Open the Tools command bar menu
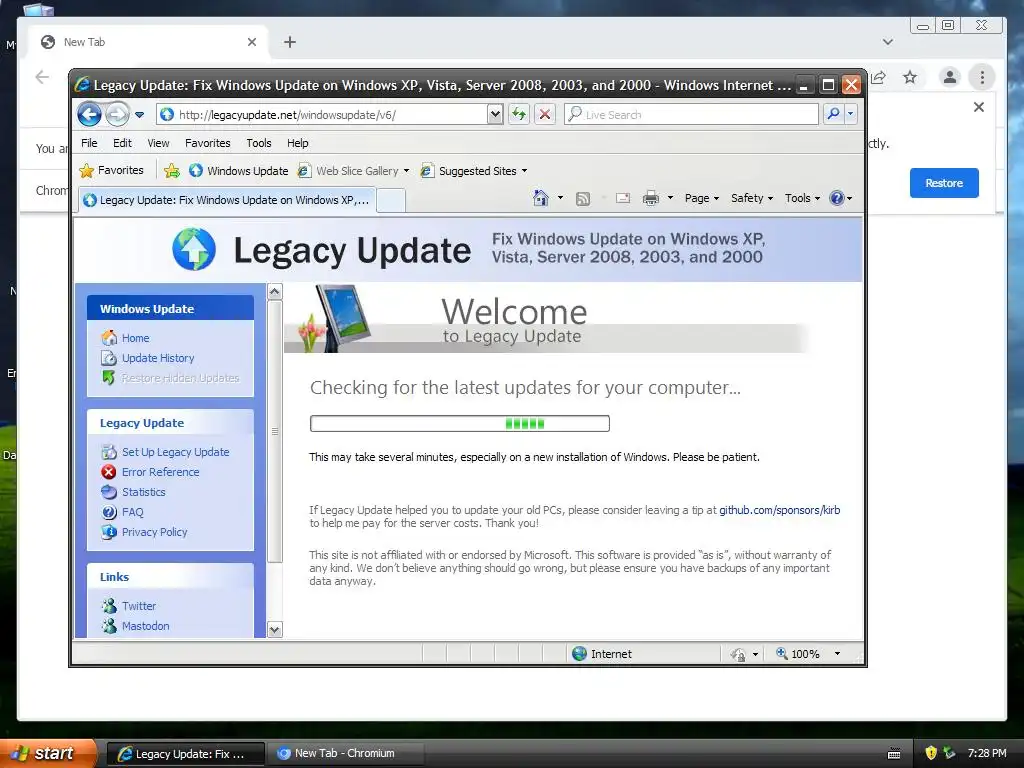This screenshot has width=1024, height=768. [x=802, y=198]
